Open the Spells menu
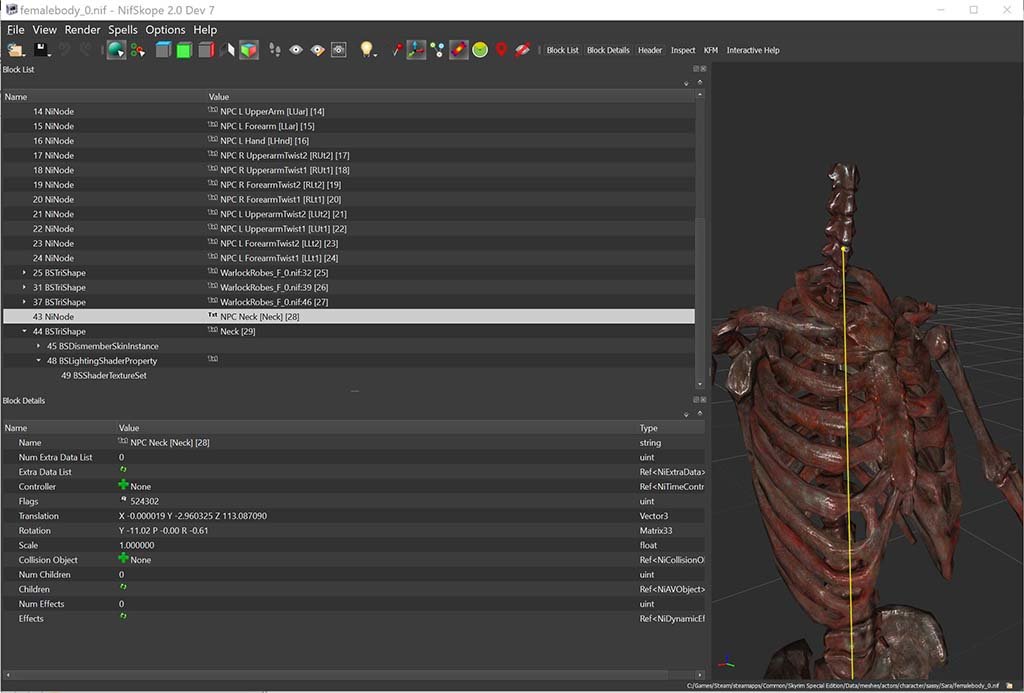Viewport: 1024px width, 693px height. tap(123, 29)
